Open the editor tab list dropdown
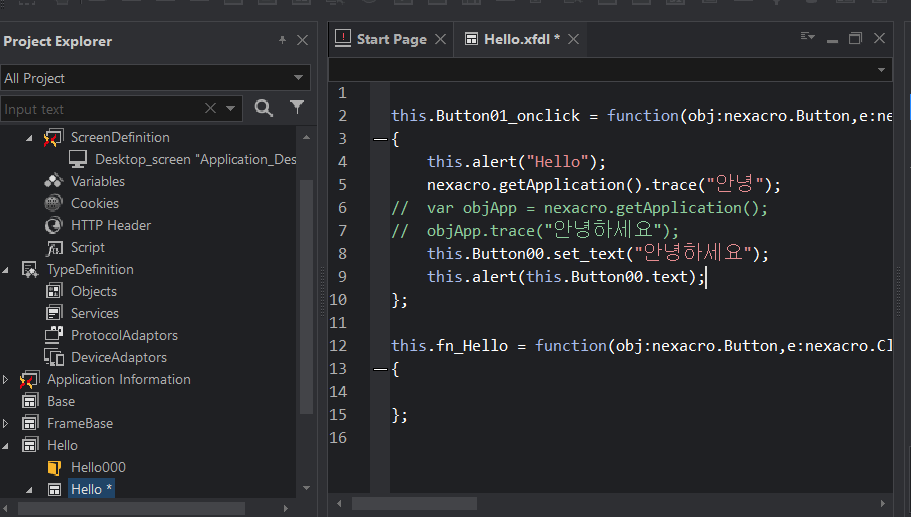 point(808,37)
